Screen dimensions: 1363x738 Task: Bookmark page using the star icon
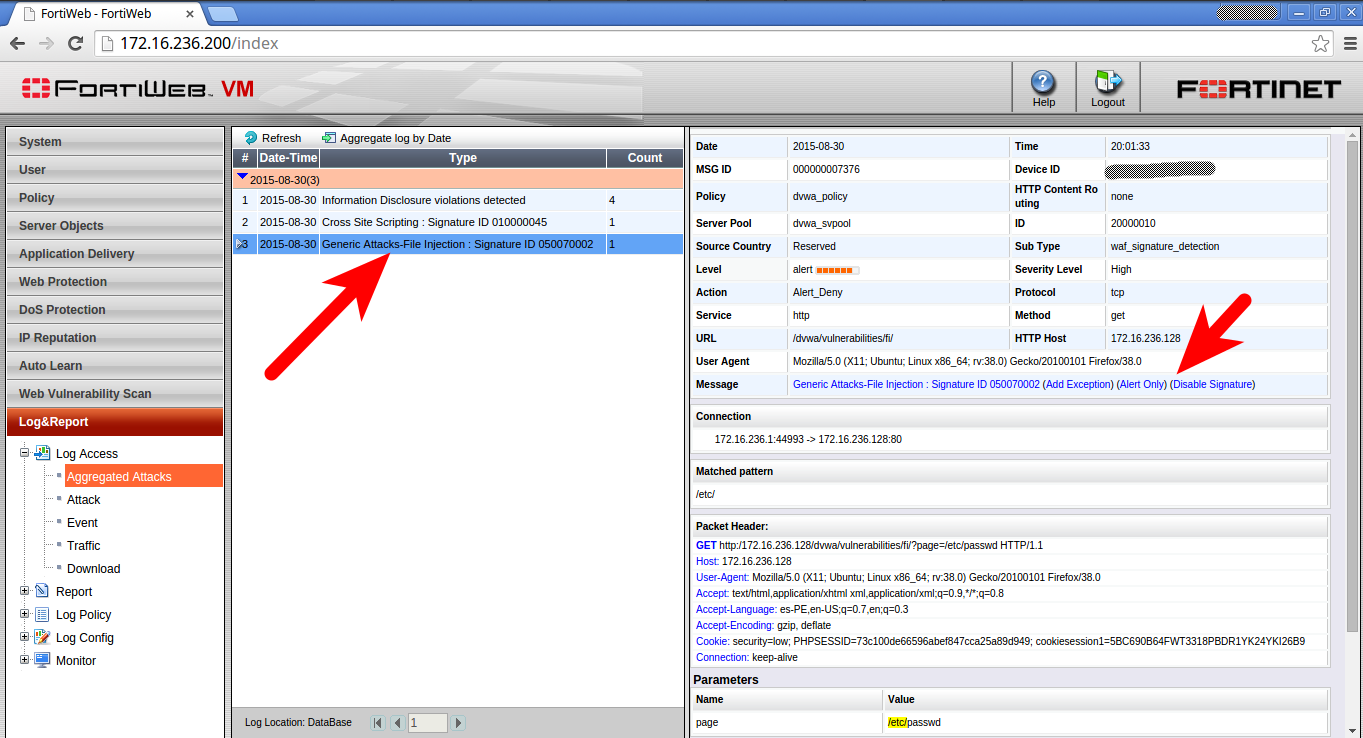tap(1320, 43)
